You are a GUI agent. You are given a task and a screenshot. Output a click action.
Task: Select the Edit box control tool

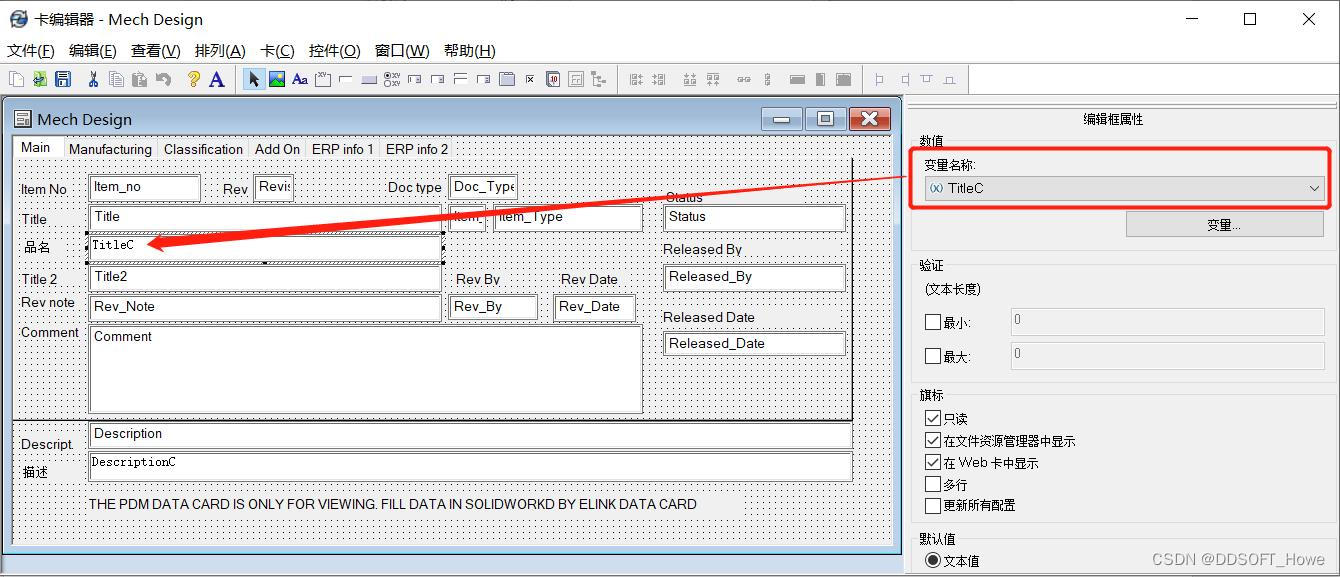click(x=346, y=79)
